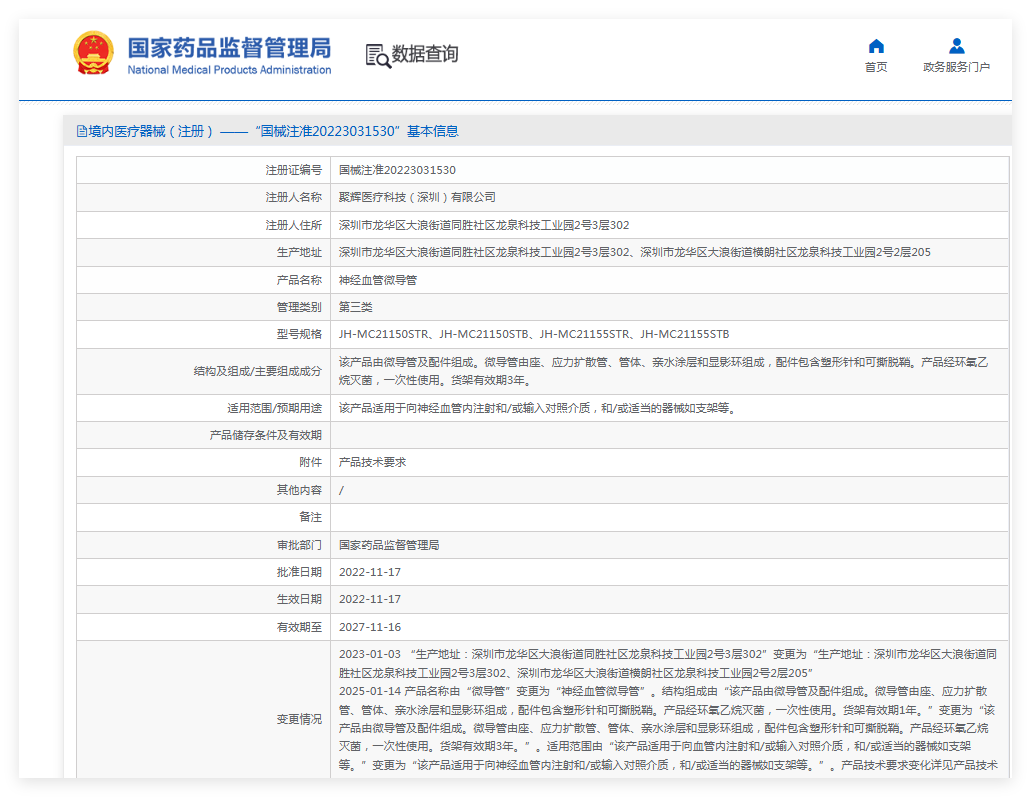
Task: Click the 其他内容 label
Action: (x=299, y=490)
